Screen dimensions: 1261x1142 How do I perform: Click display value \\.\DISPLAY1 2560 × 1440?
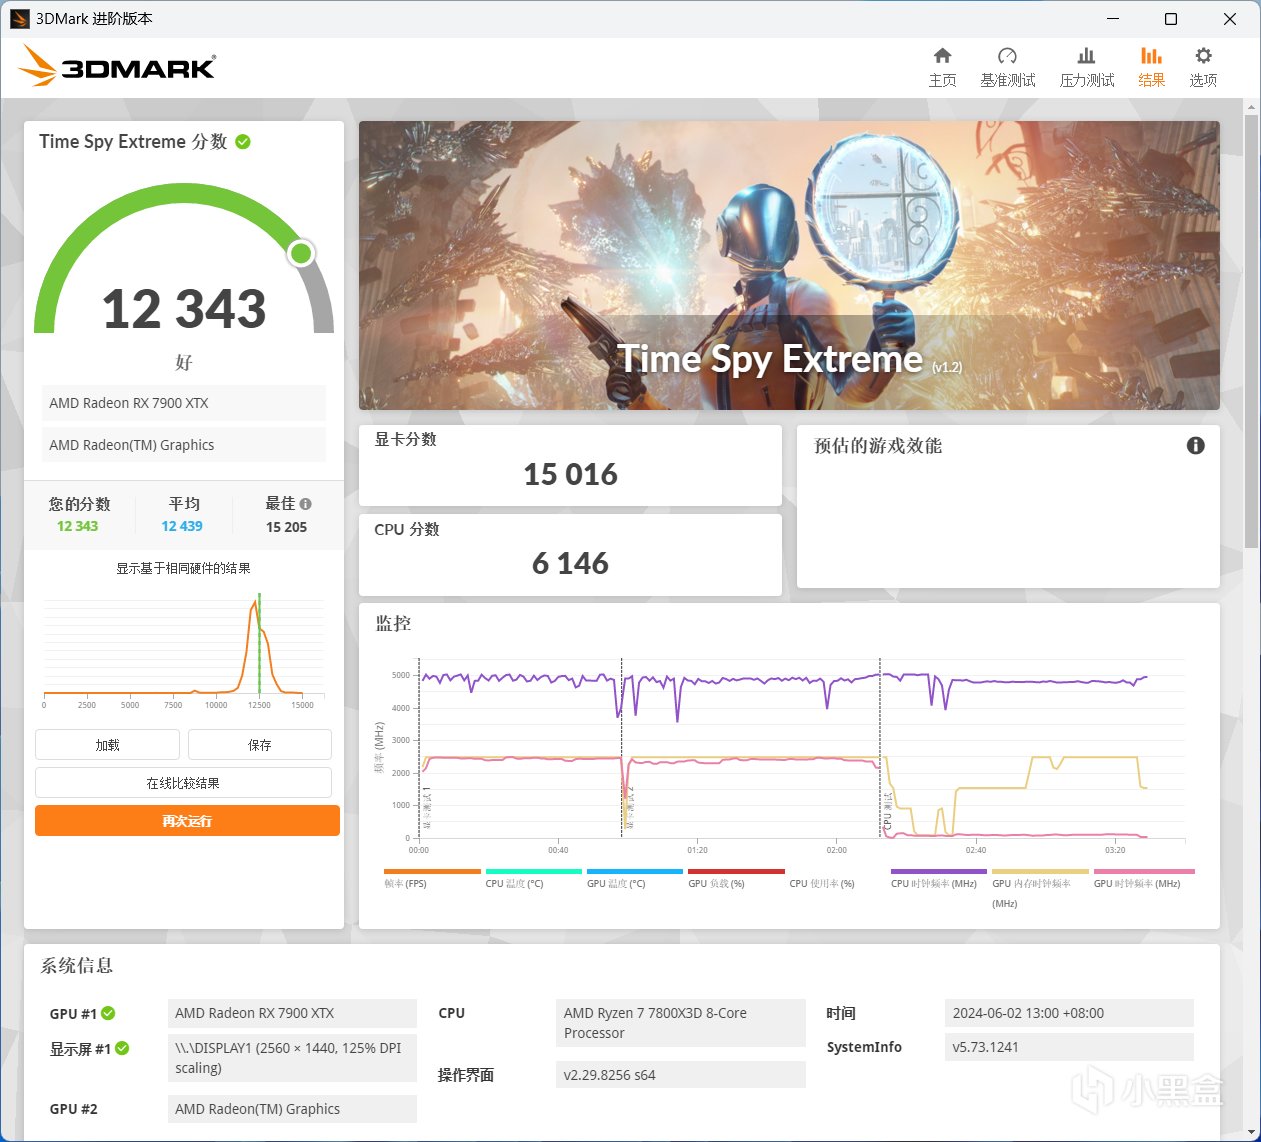click(x=292, y=1058)
